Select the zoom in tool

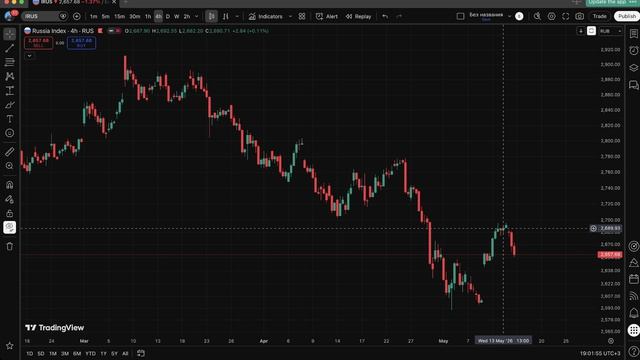10,166
